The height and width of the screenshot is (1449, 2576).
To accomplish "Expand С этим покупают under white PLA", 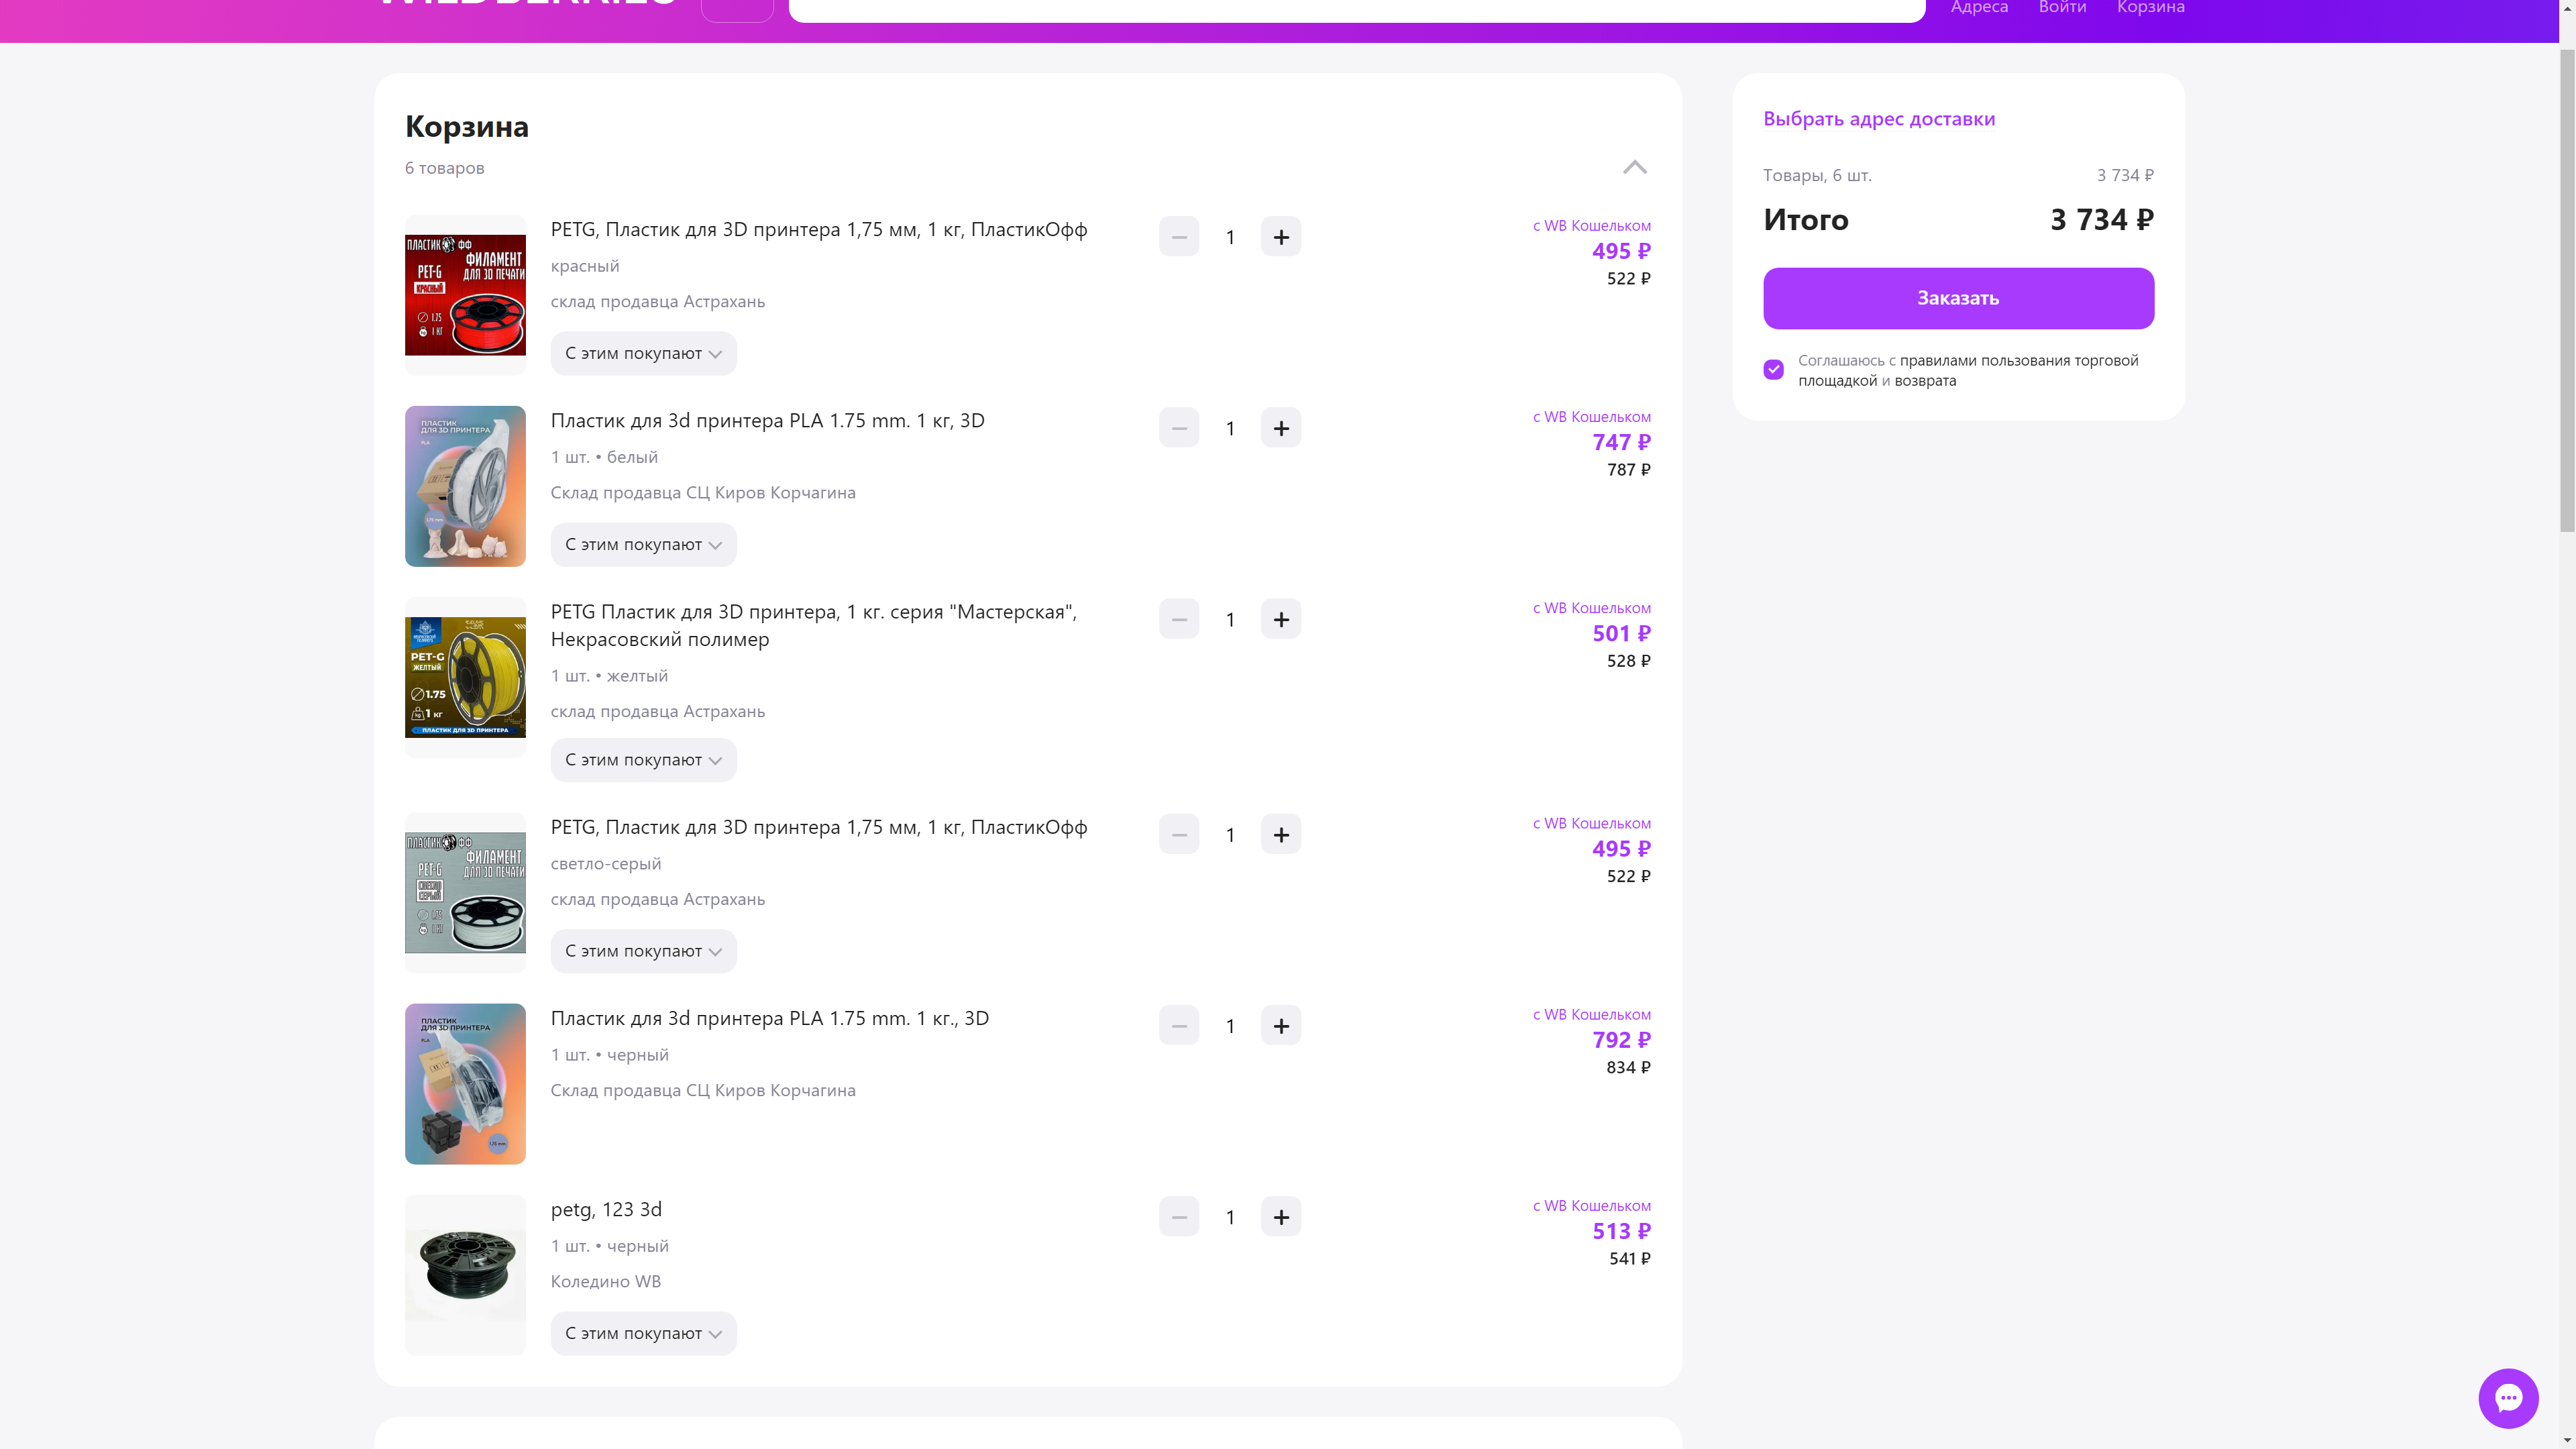I will [x=643, y=544].
